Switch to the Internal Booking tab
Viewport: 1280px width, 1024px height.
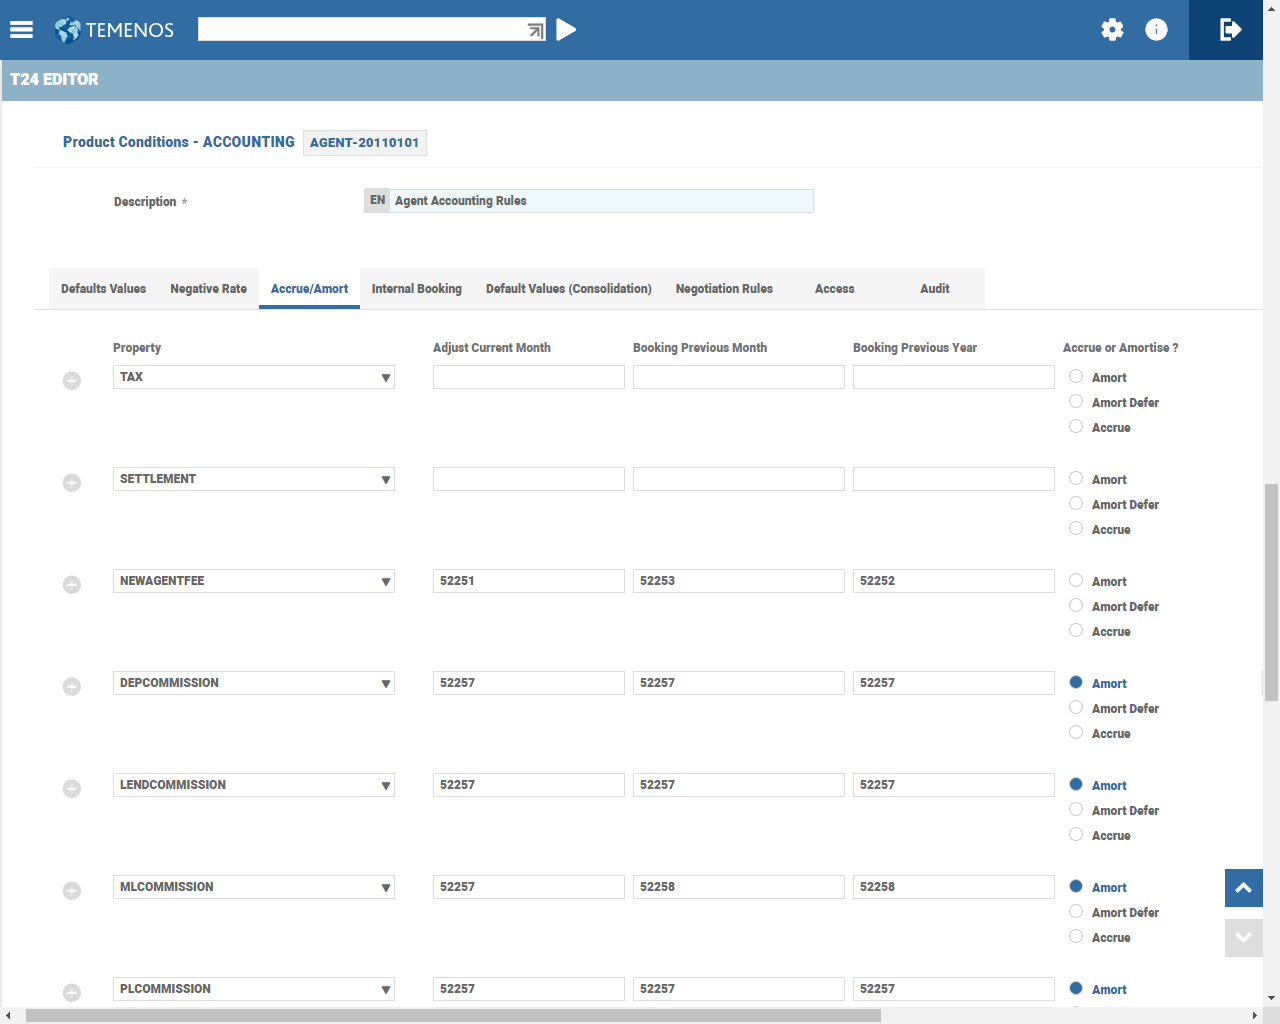416,289
